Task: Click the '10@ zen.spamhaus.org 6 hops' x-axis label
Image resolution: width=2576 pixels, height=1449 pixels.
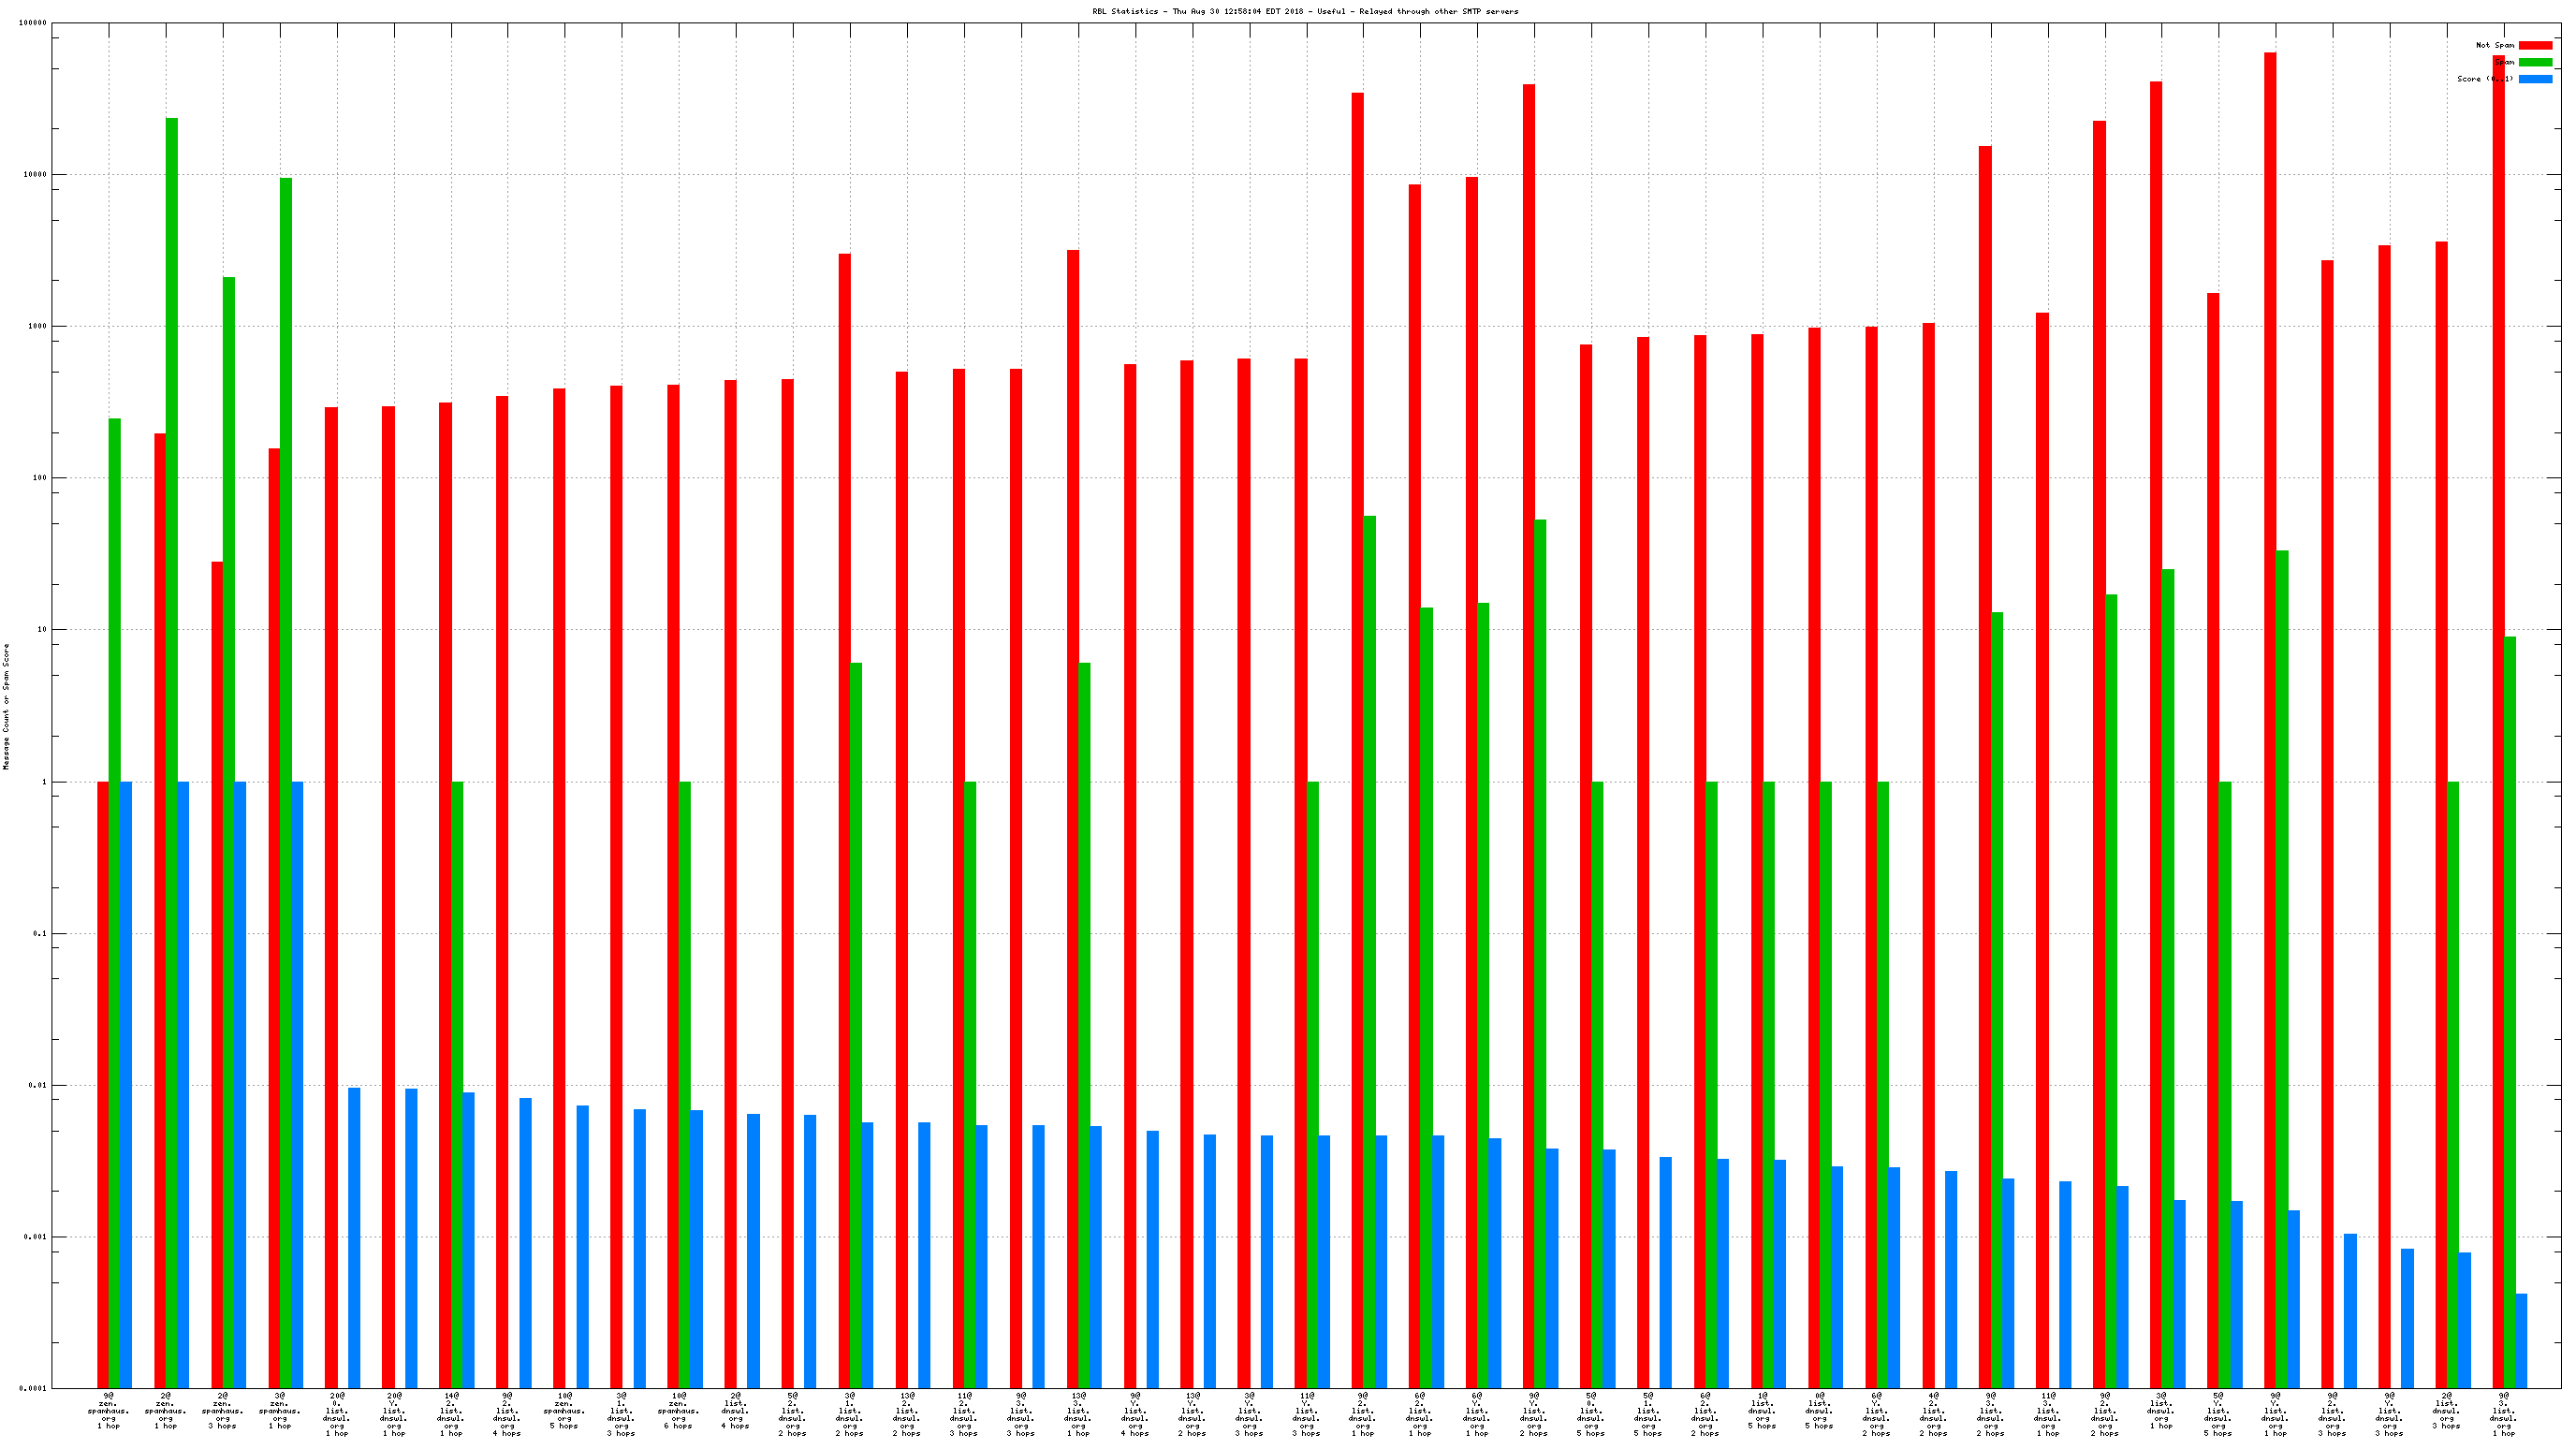Action: (678, 1410)
